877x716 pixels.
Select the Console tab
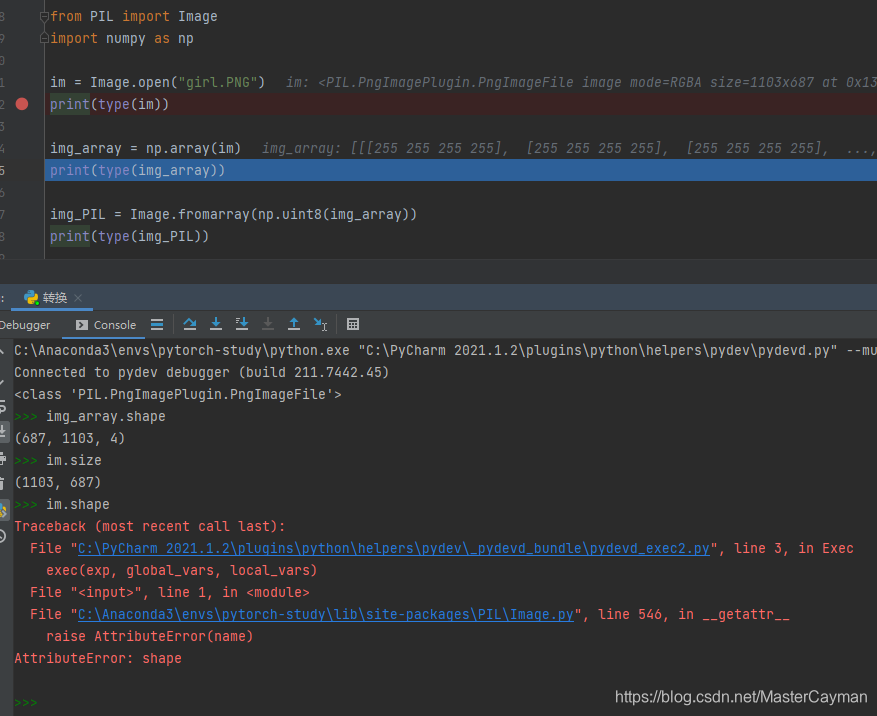coord(106,325)
